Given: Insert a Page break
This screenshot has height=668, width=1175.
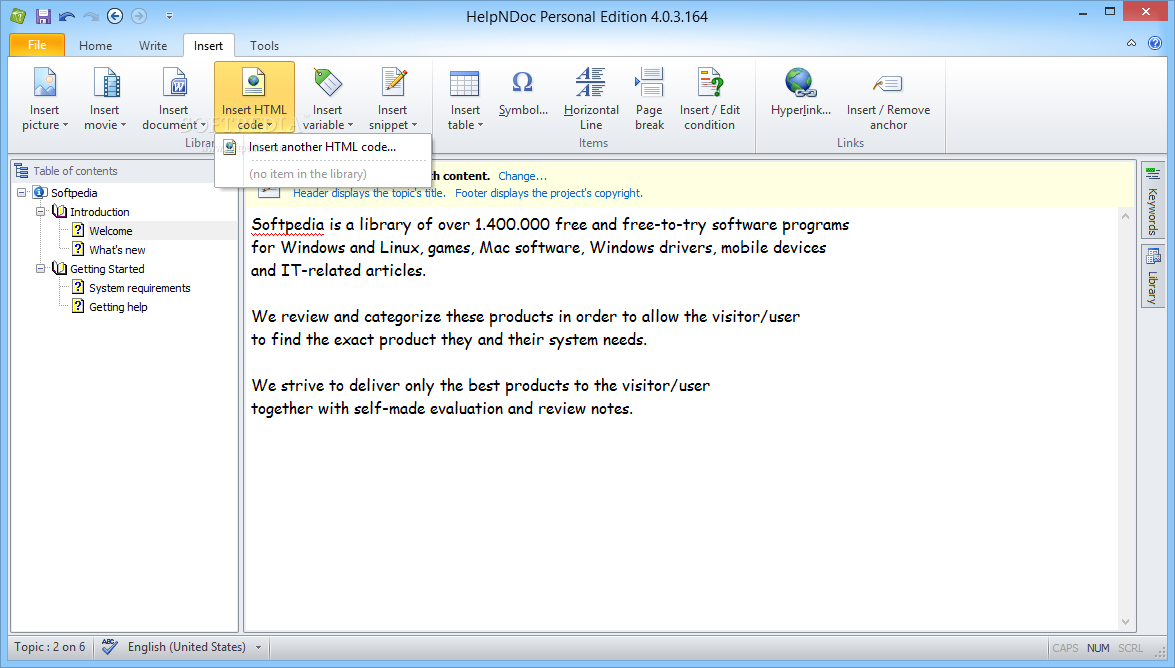Looking at the screenshot, I should coord(649,97).
